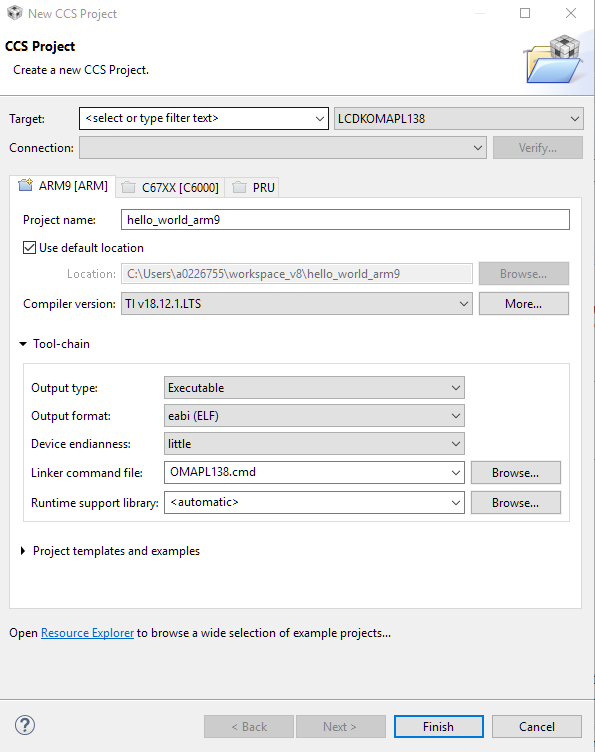The image size is (595, 752).
Task: Click the CCS cube icon in title bar
Action: (x=14, y=13)
